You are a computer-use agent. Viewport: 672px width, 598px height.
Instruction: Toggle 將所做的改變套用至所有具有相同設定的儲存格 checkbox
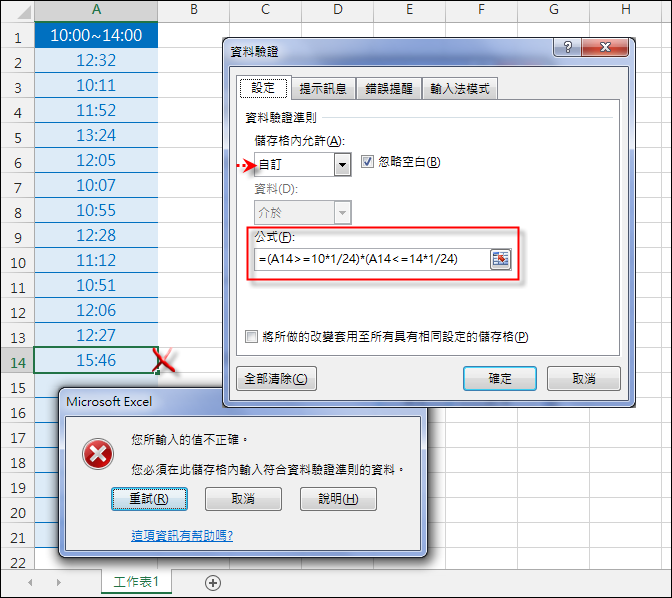click(x=252, y=337)
